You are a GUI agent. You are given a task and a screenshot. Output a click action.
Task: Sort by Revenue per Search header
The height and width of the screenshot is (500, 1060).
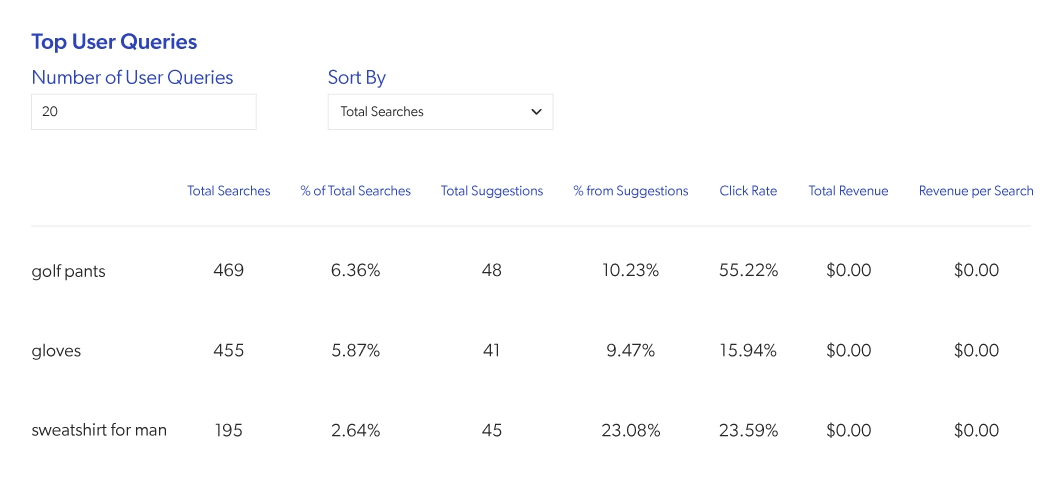pos(976,191)
